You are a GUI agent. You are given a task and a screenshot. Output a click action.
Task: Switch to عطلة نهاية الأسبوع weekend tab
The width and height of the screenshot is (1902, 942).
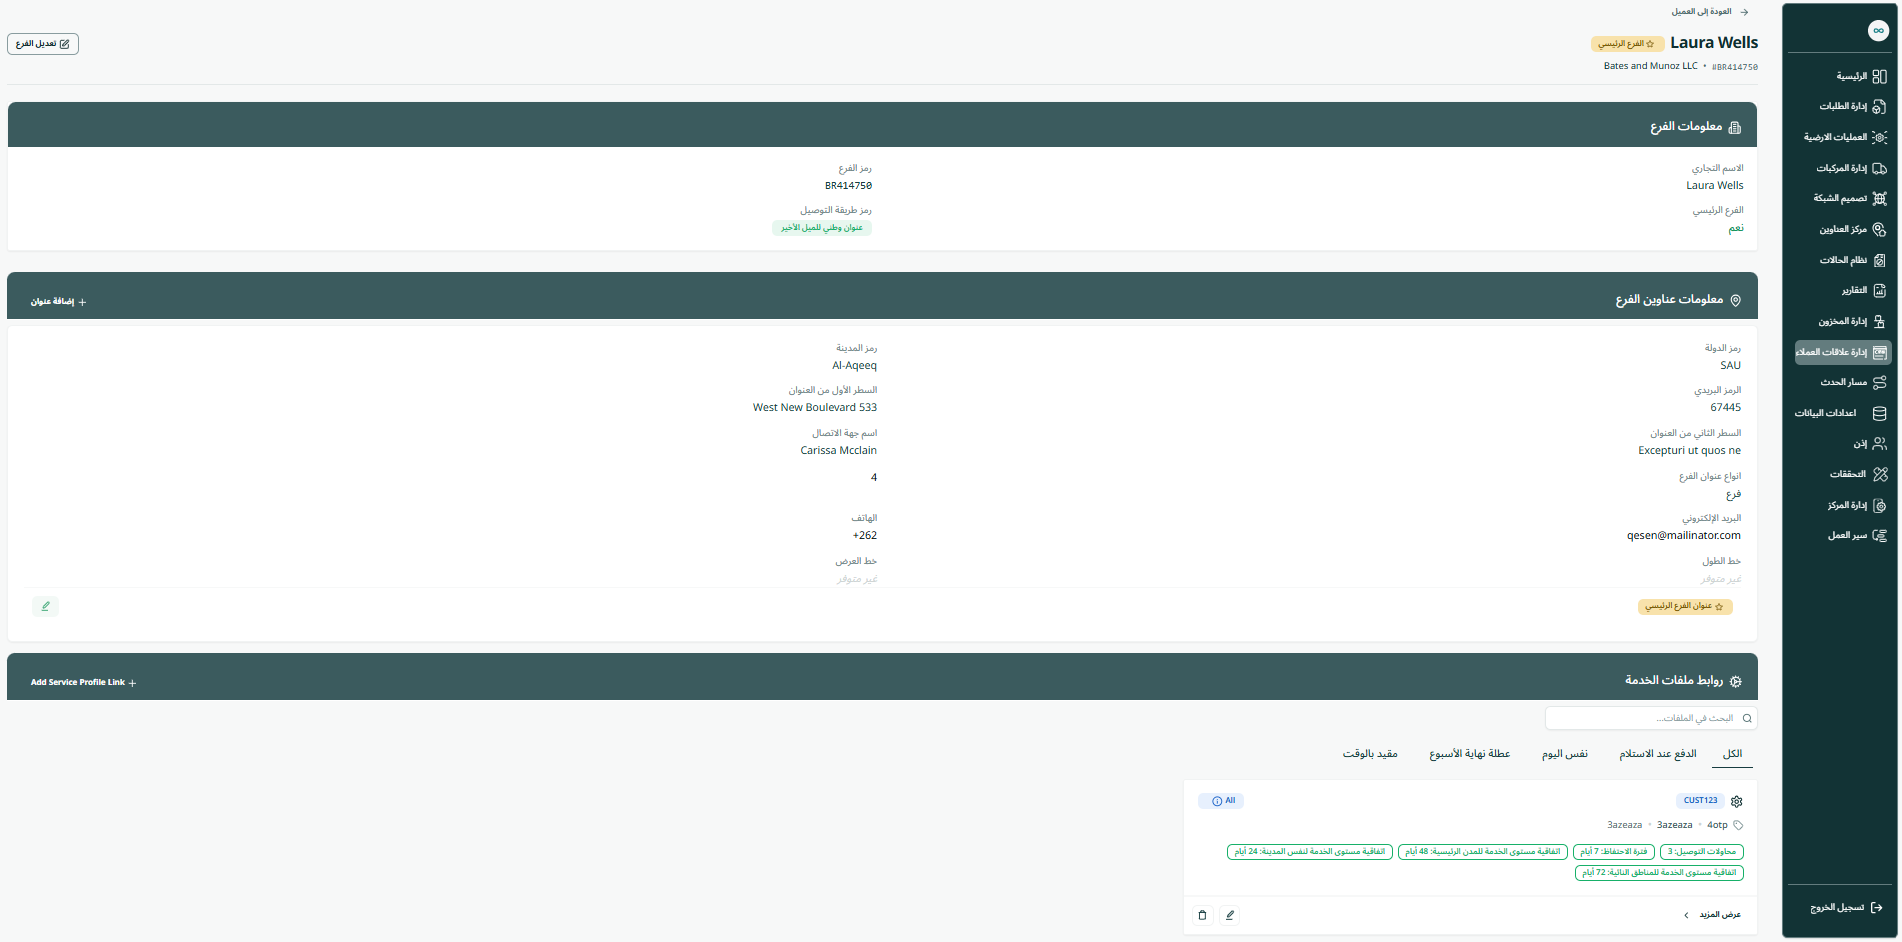click(x=1470, y=754)
